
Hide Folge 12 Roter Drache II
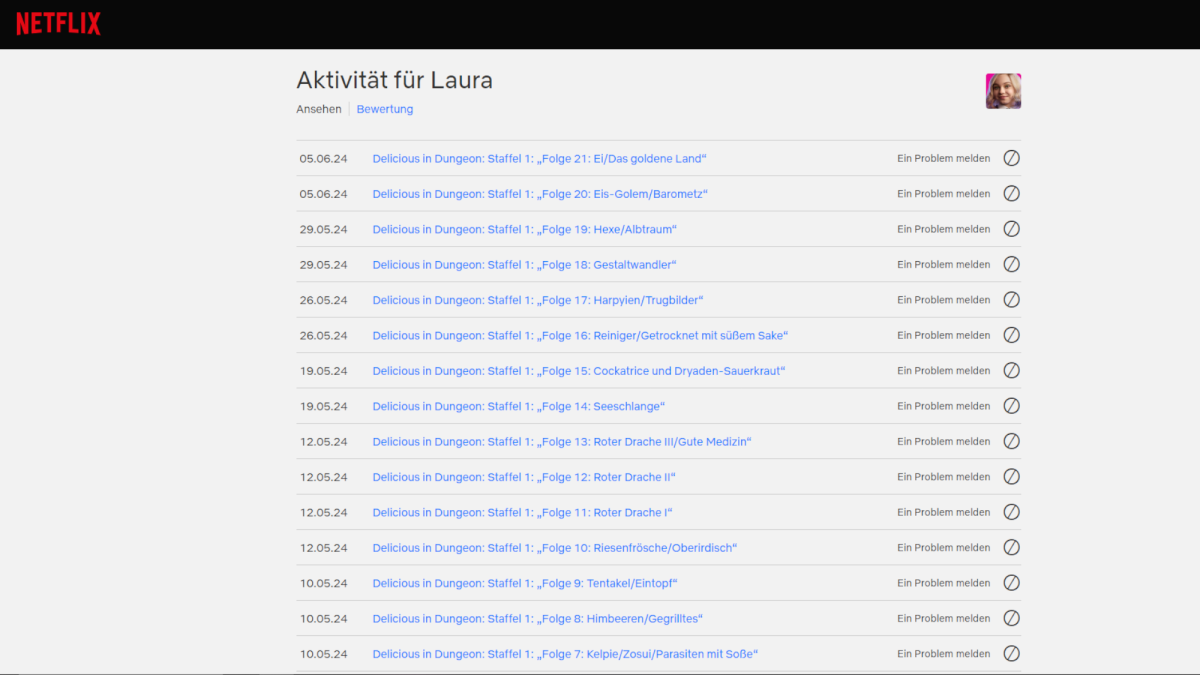tap(1011, 477)
